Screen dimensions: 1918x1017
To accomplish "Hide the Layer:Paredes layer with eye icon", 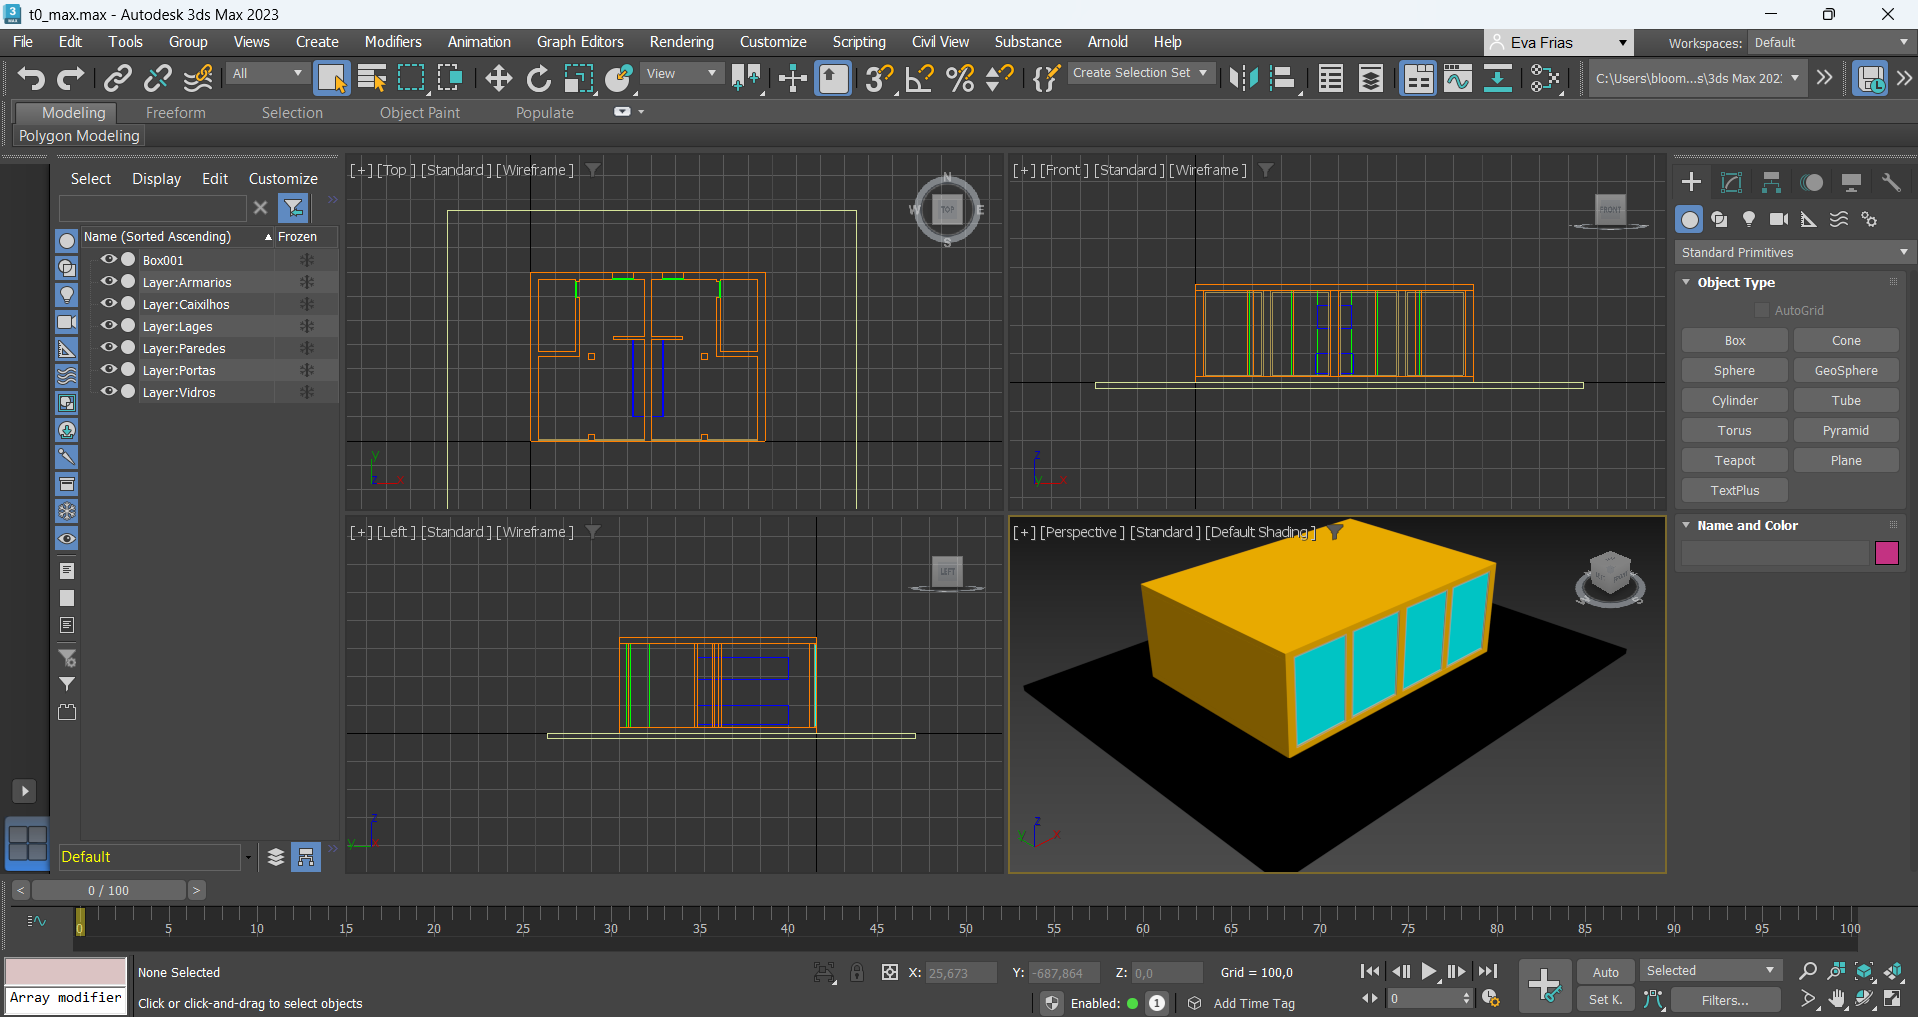I will [108, 348].
